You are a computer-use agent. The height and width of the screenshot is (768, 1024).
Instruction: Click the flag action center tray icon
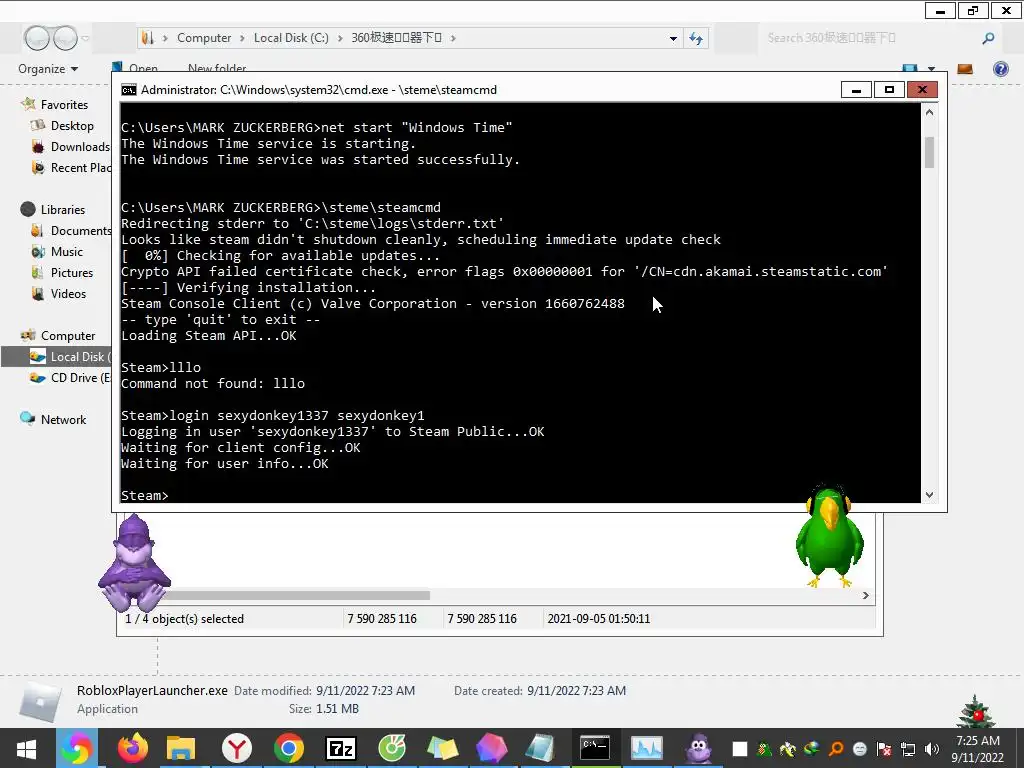coord(884,749)
